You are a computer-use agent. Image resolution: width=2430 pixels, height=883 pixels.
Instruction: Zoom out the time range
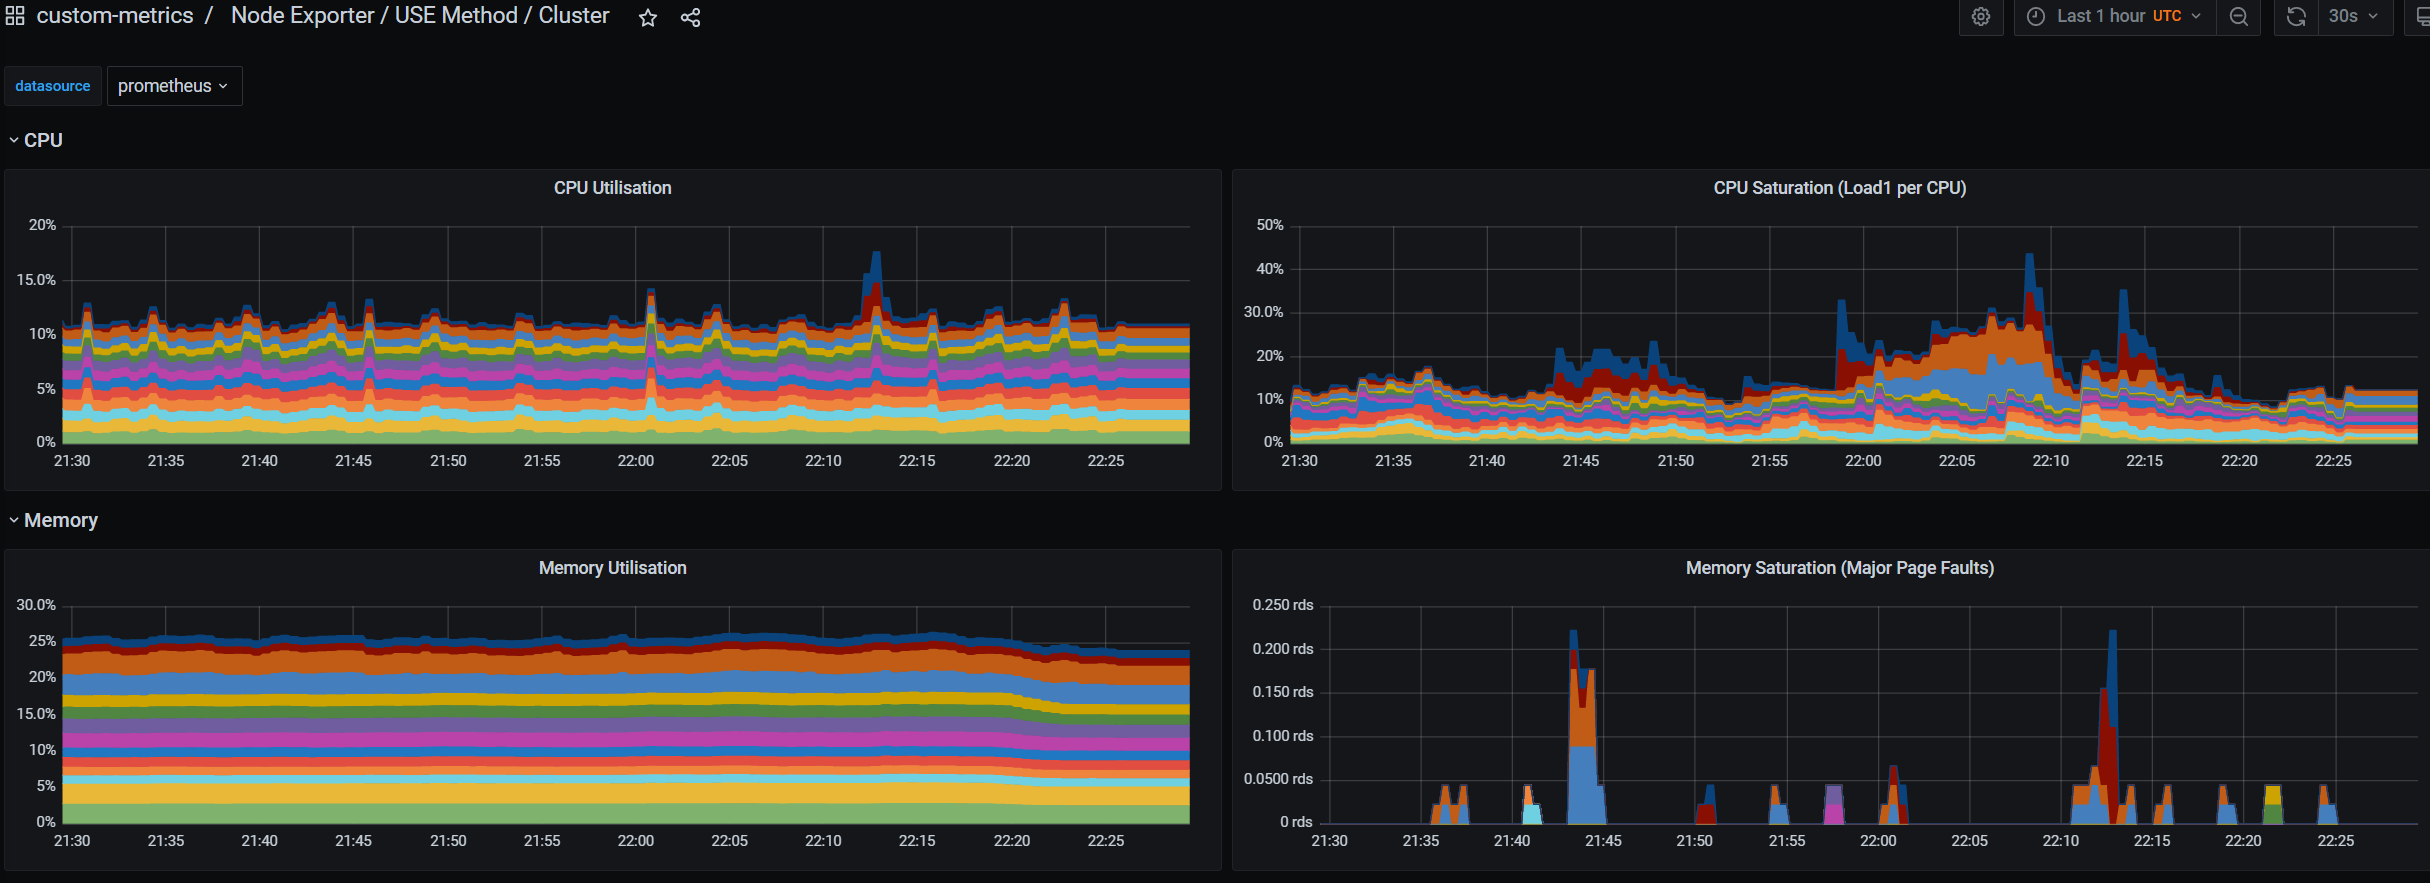[2238, 17]
